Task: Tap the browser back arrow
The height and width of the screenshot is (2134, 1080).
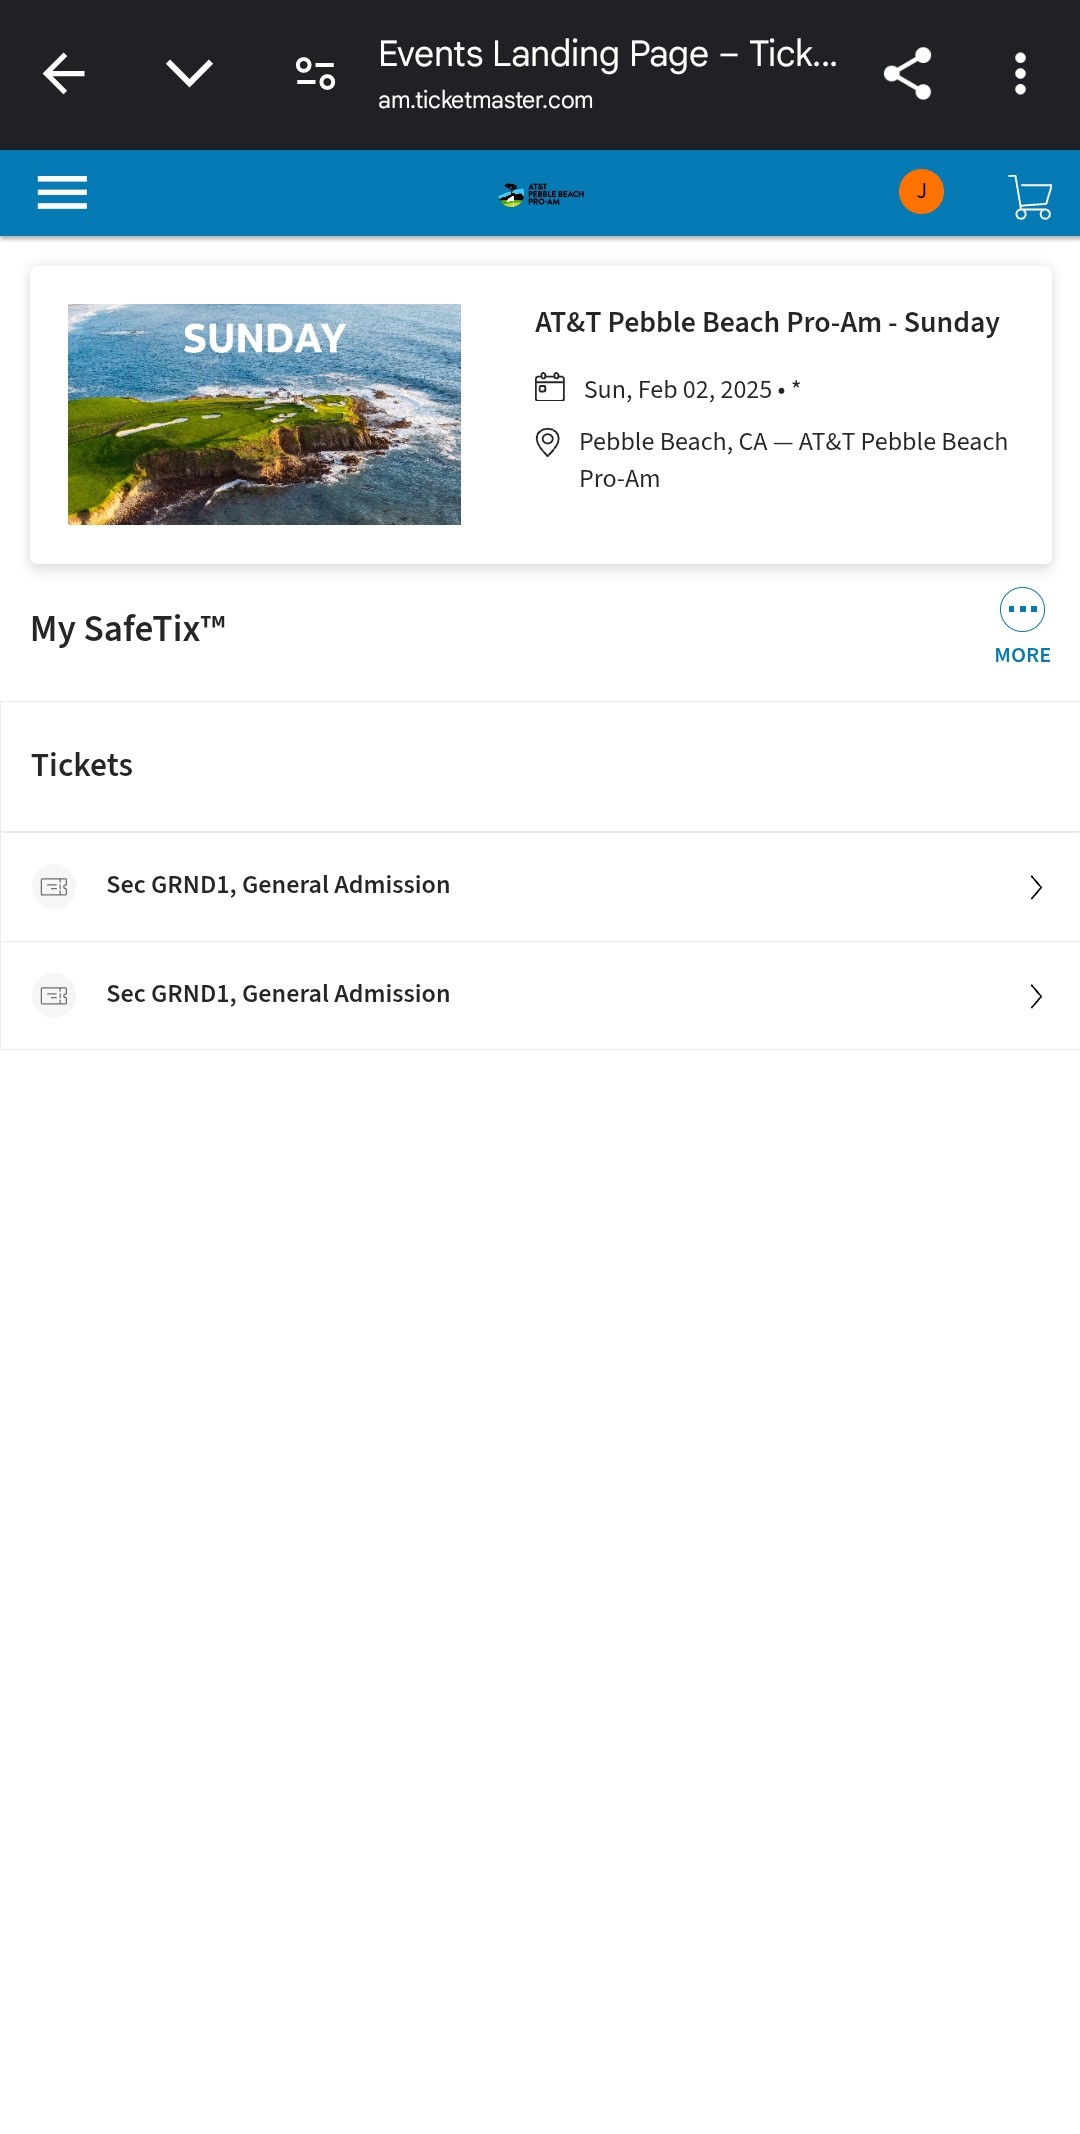Action: click(x=64, y=74)
